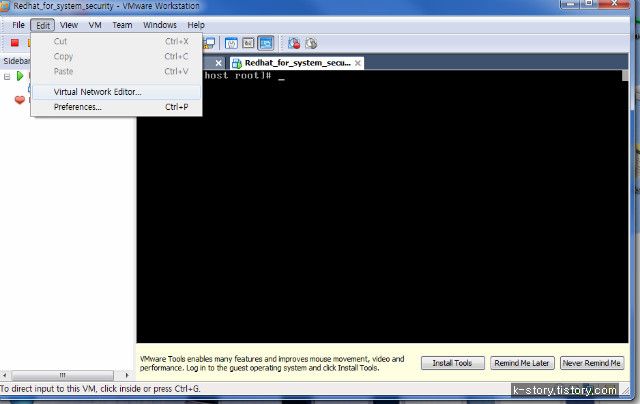Click the record capture icon with red dot
The height and width of the screenshot is (404, 640).
(x=294, y=43)
